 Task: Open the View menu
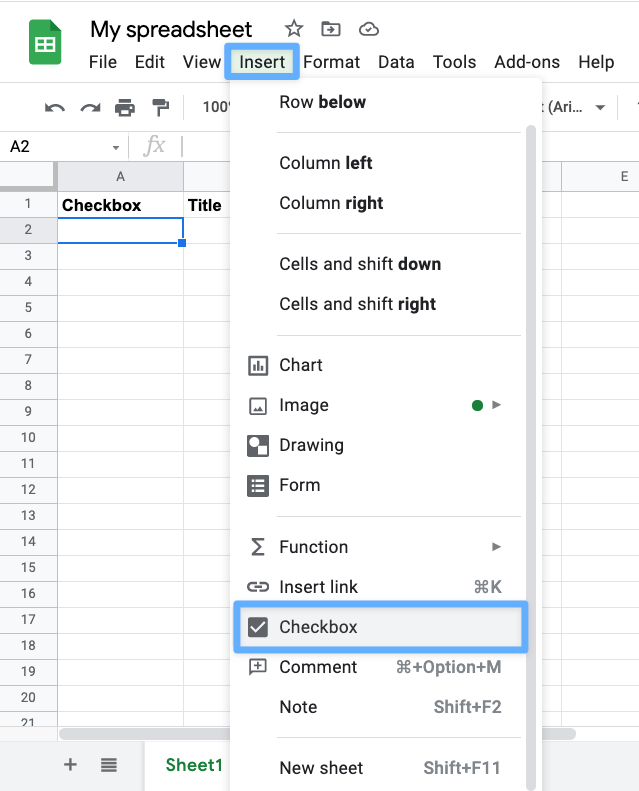pos(202,62)
